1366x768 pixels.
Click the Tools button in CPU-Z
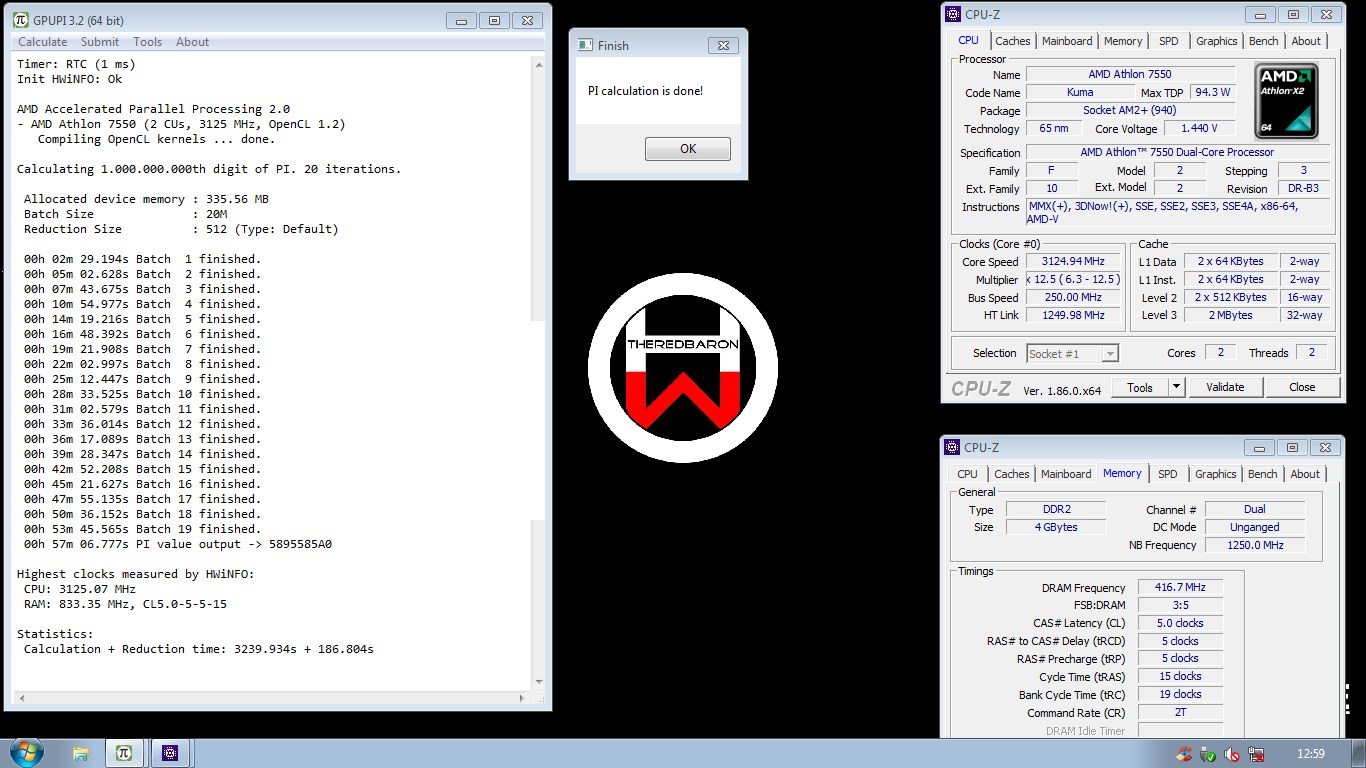click(1140, 387)
